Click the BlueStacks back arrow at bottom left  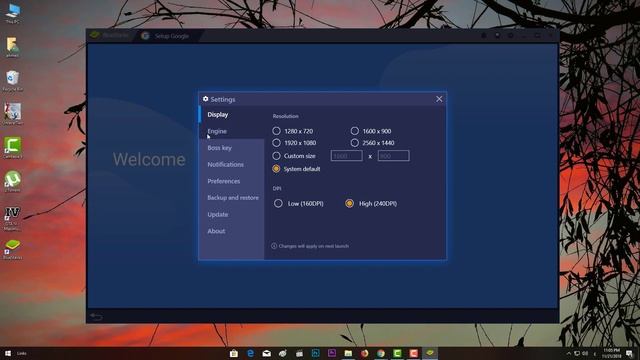96,317
